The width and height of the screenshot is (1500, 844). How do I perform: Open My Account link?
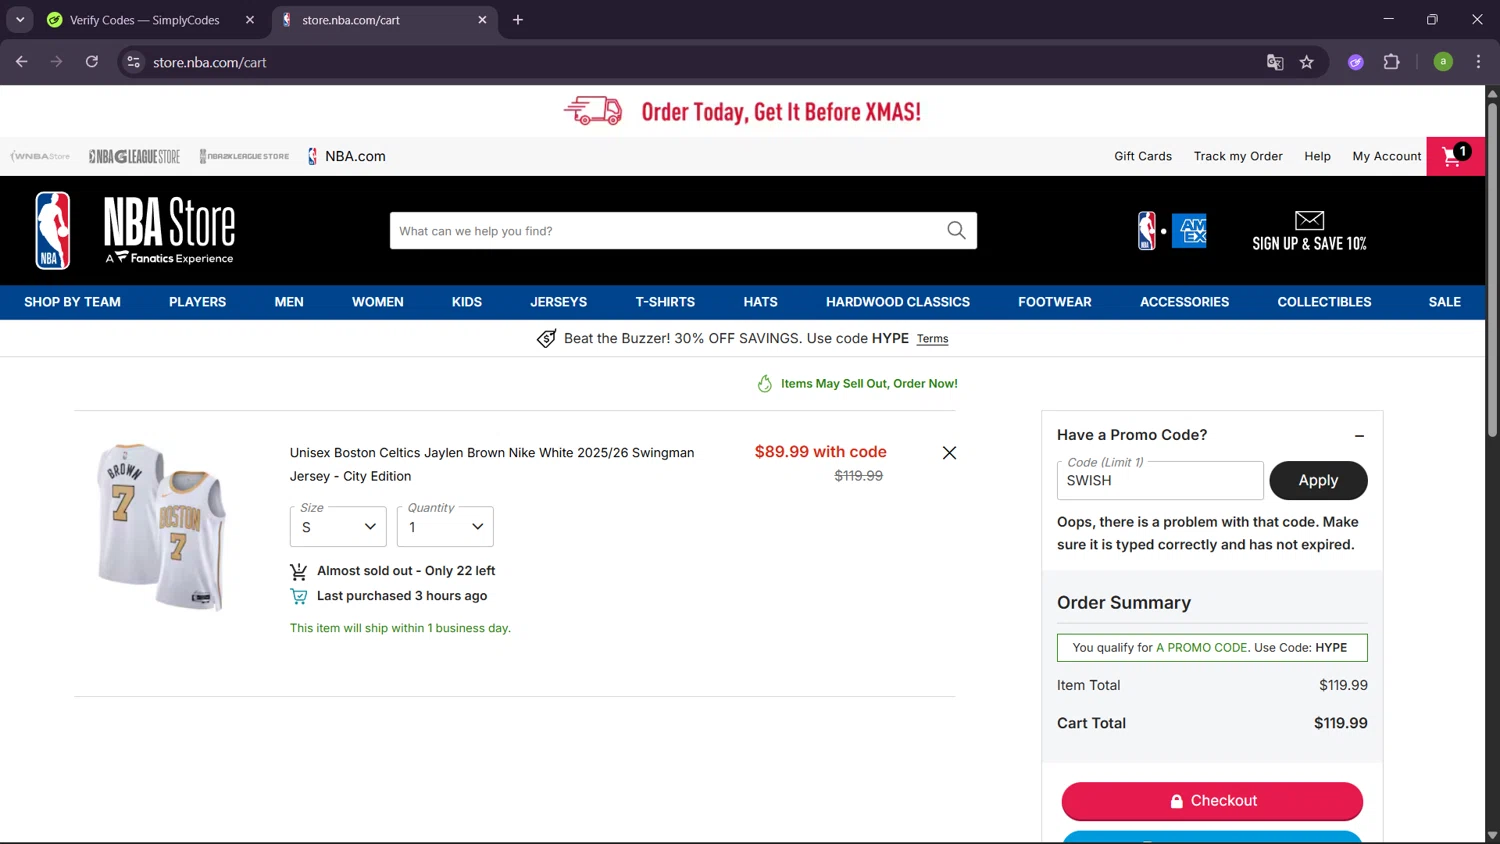pos(1386,156)
